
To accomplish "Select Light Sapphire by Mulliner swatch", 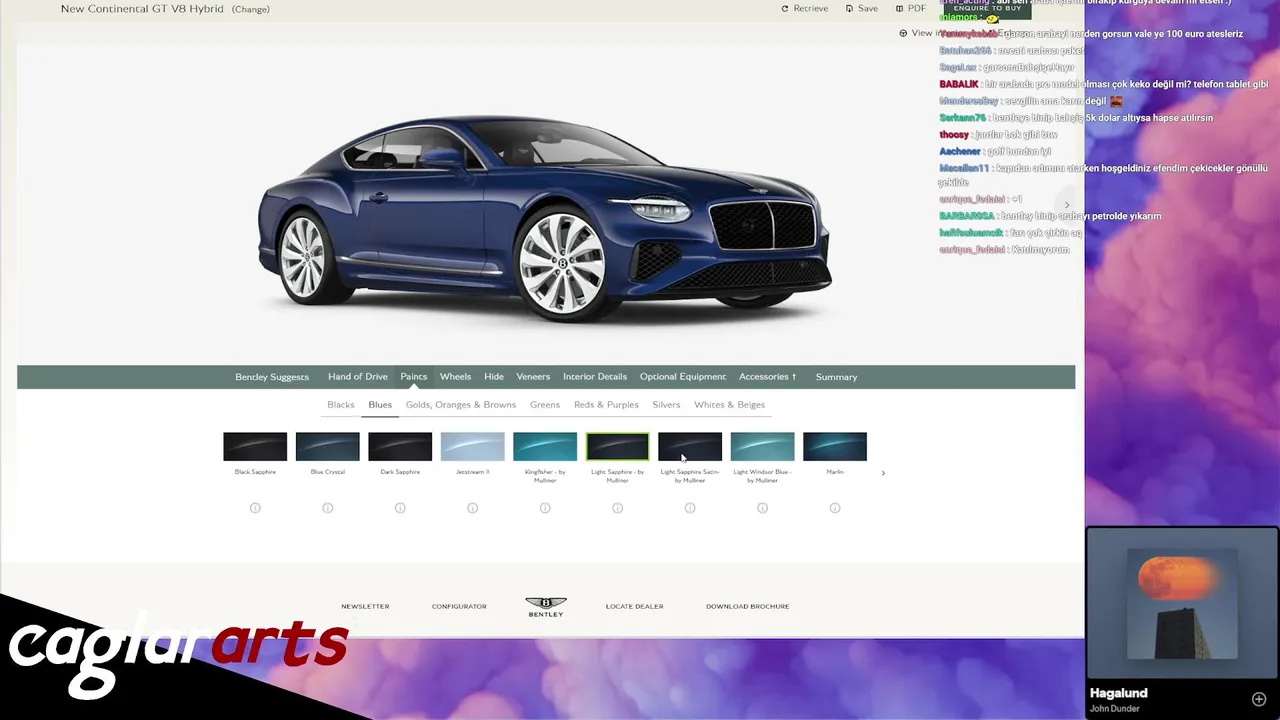I will [618, 447].
